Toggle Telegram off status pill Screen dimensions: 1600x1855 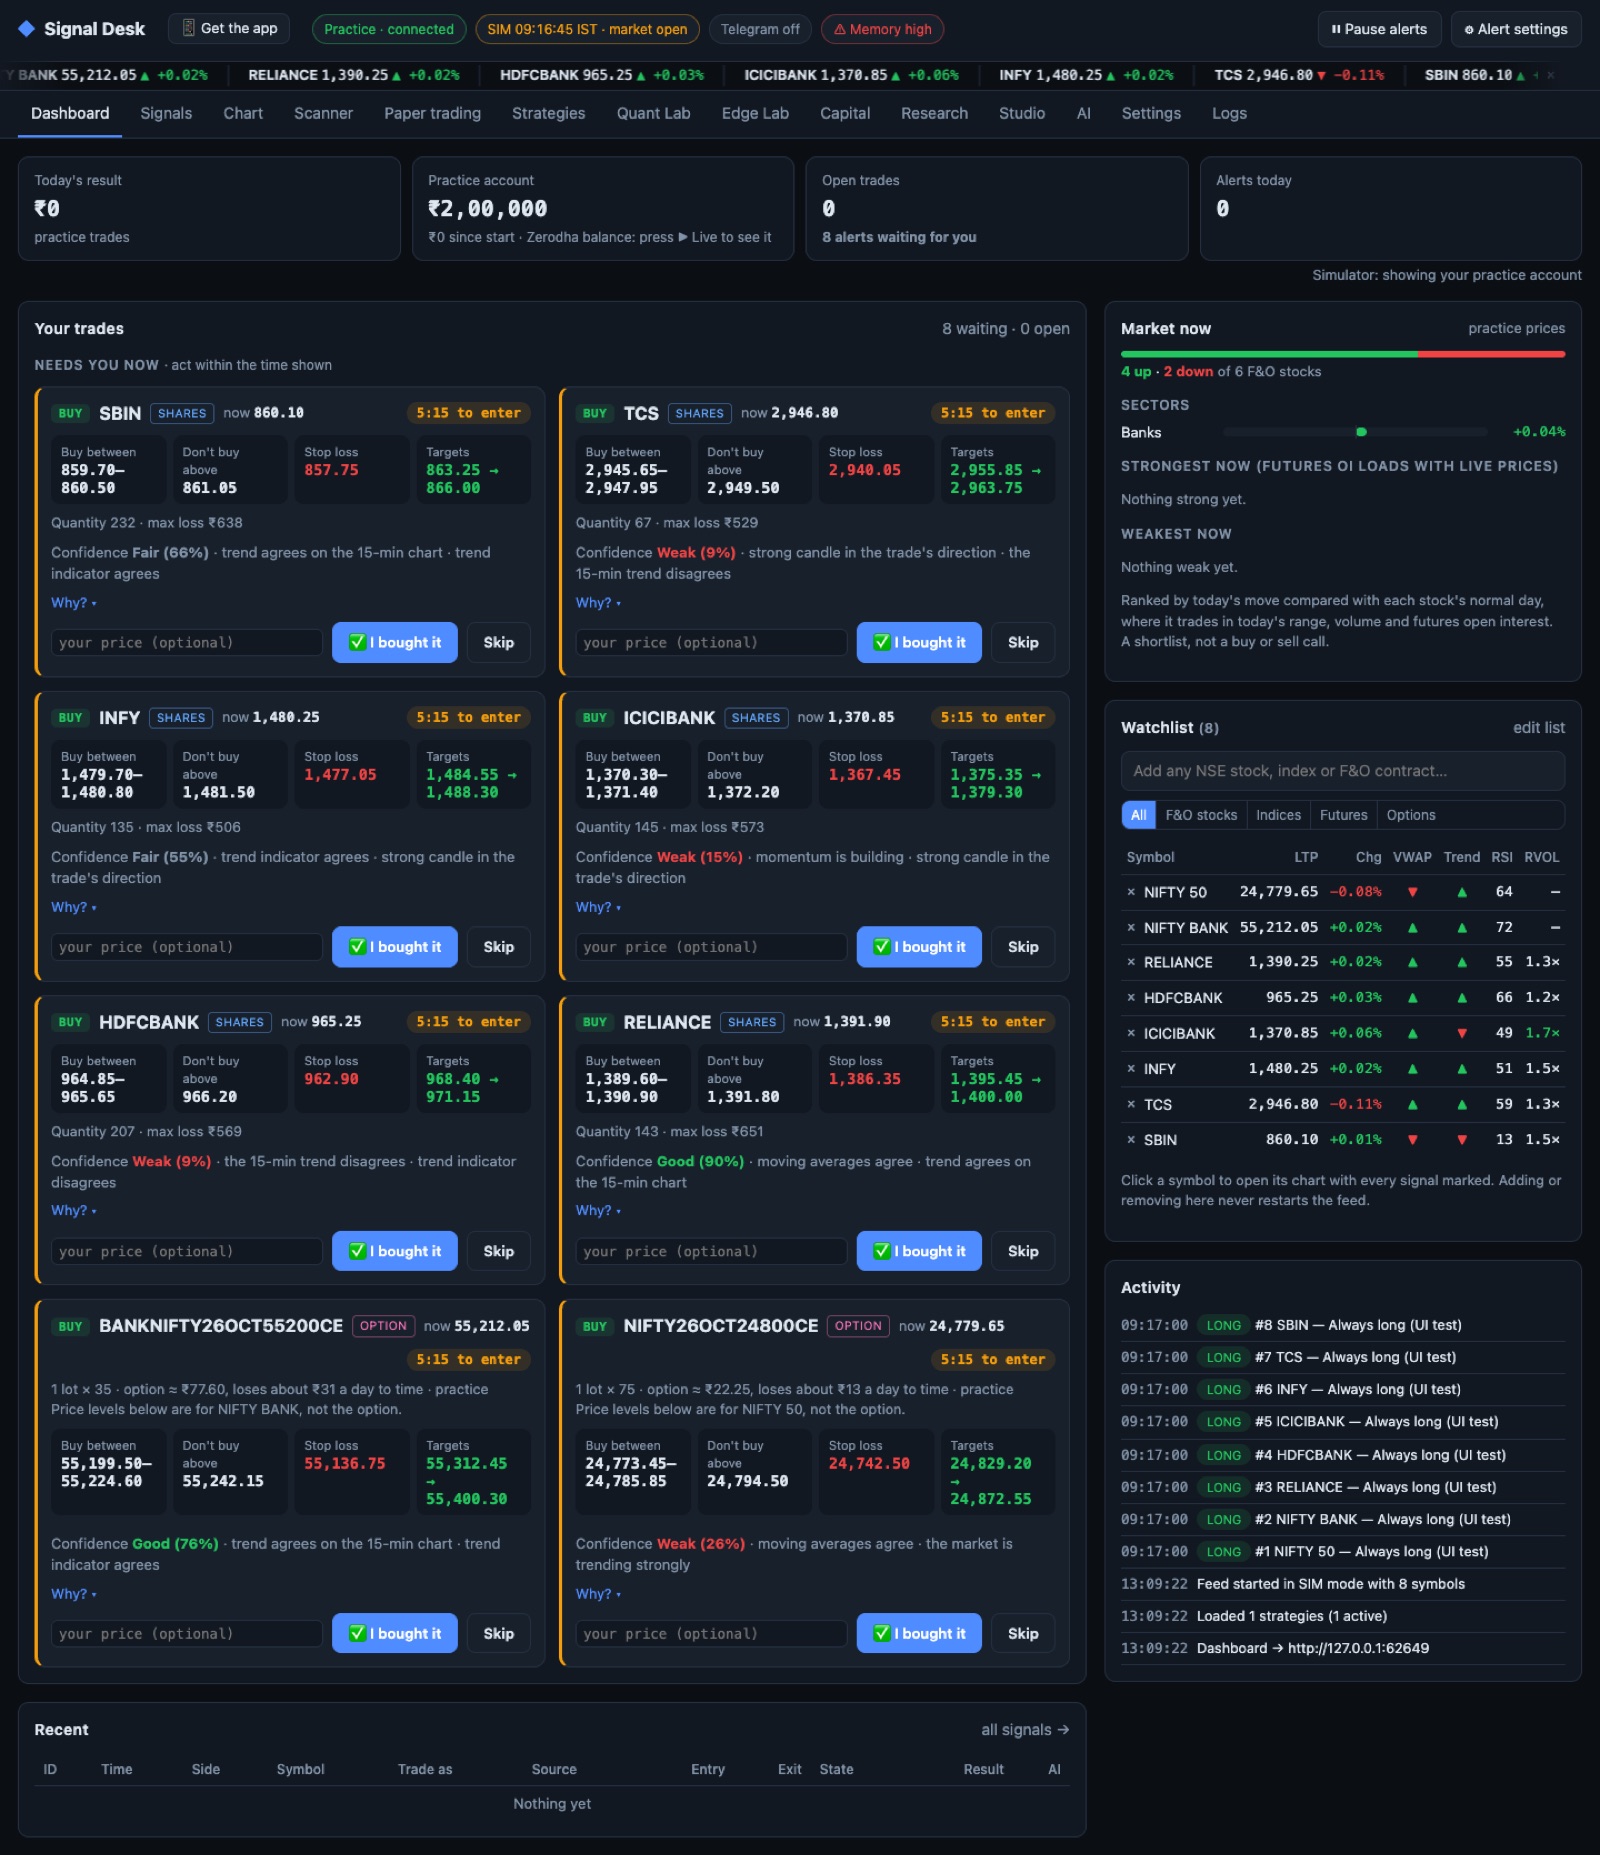[x=760, y=29]
